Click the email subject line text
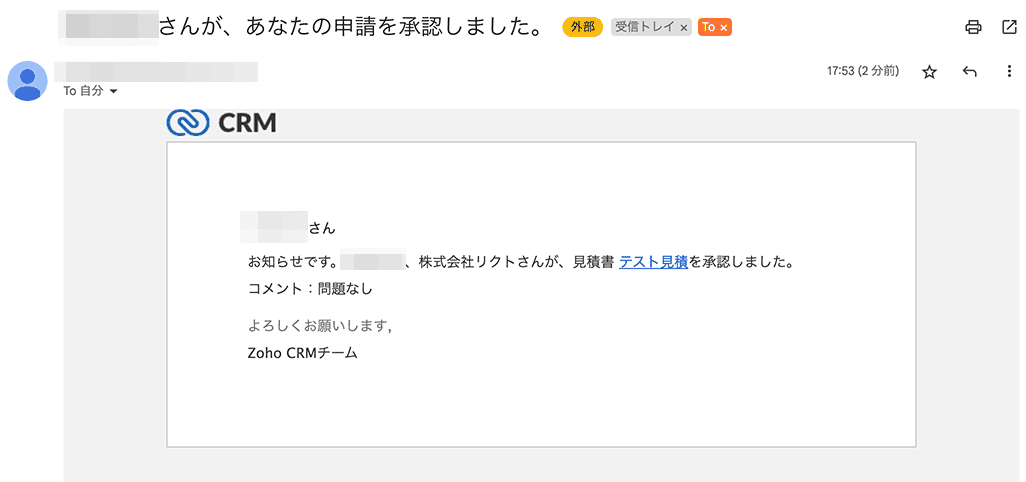1026x482 pixels. coord(353,27)
